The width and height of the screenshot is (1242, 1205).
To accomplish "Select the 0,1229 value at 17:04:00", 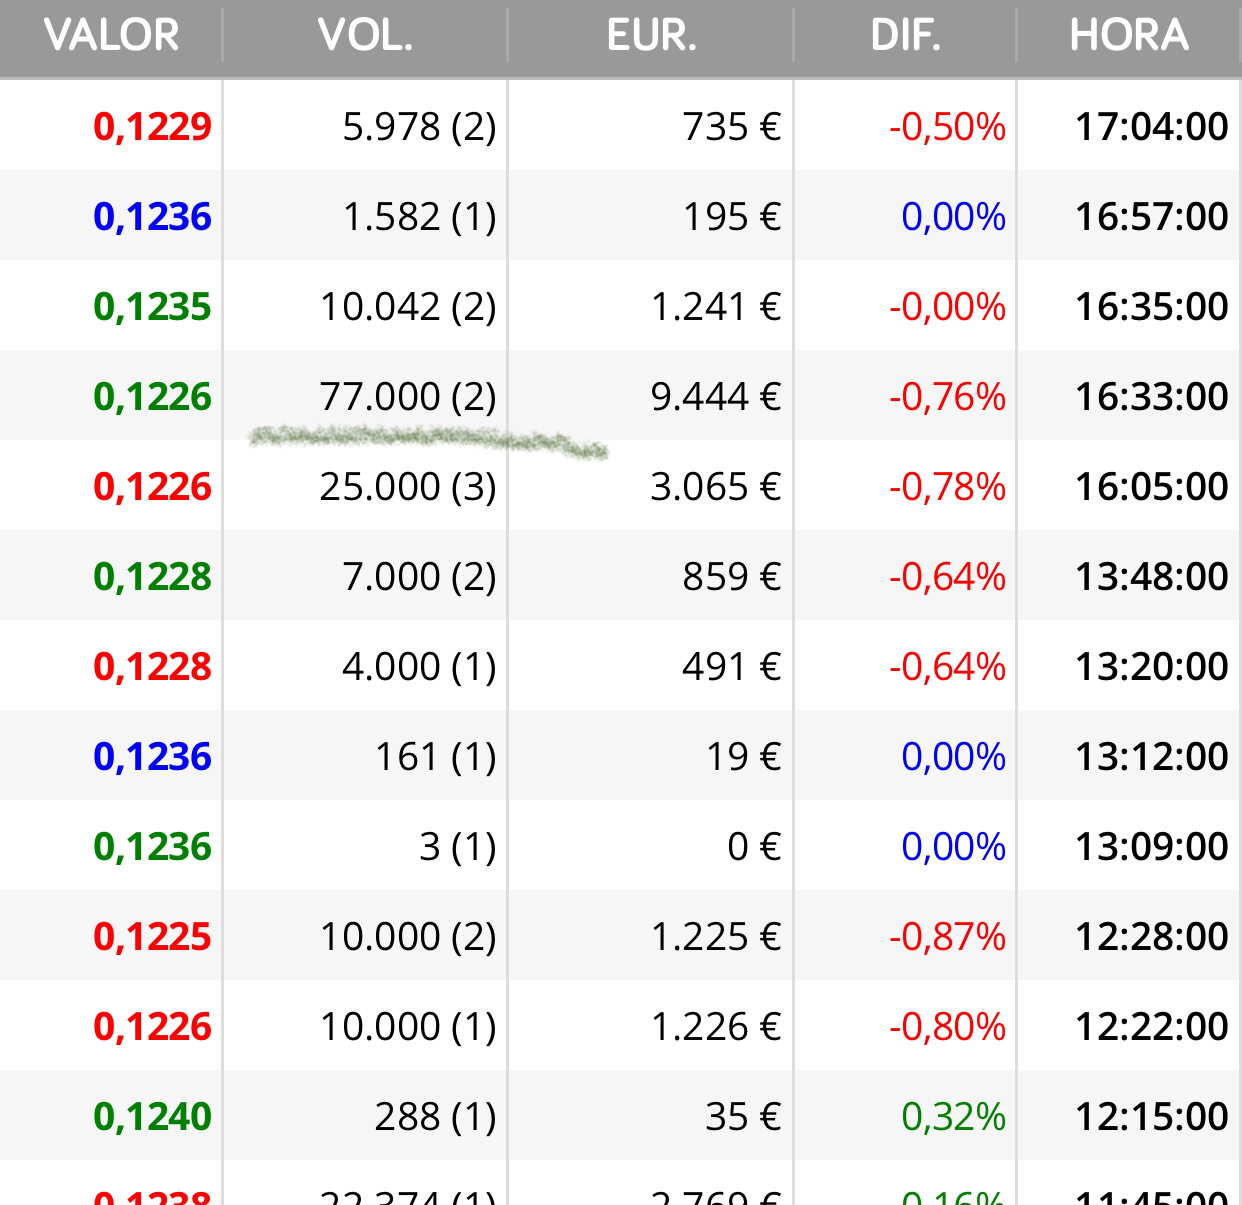I will point(152,127).
